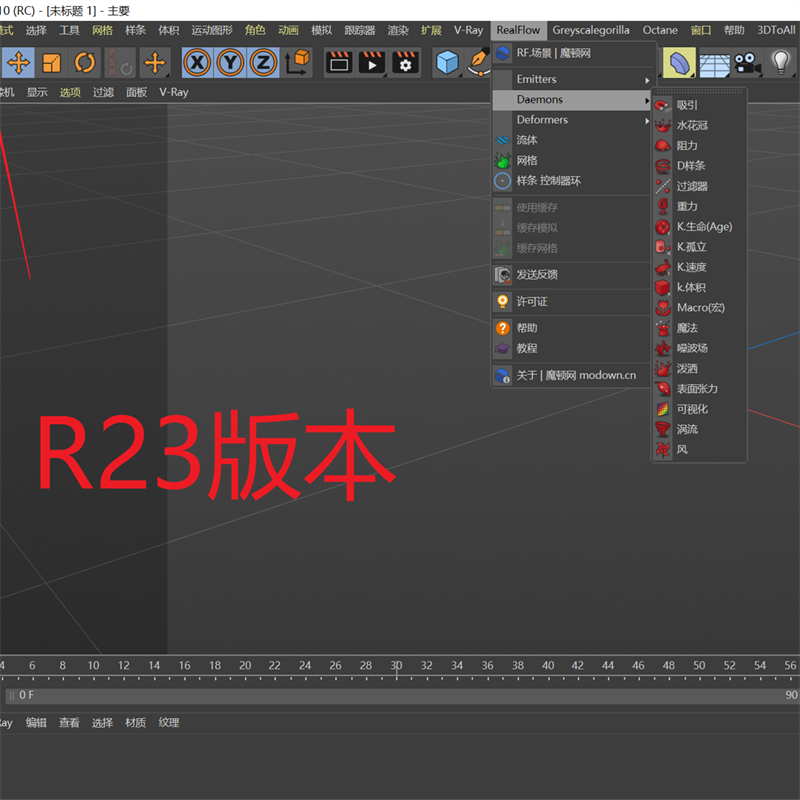Screen dimensions: 800x800
Task: Toggle X axis lock
Action: (197, 63)
